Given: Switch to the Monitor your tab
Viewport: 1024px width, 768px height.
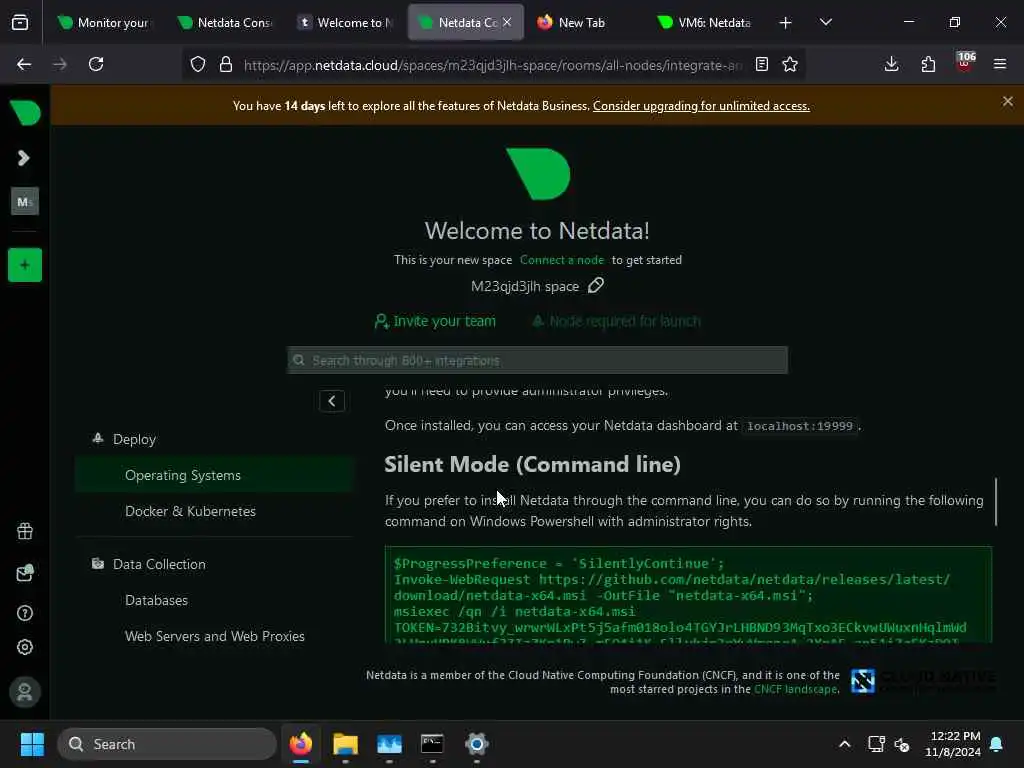Looking at the screenshot, I should [103, 23].
